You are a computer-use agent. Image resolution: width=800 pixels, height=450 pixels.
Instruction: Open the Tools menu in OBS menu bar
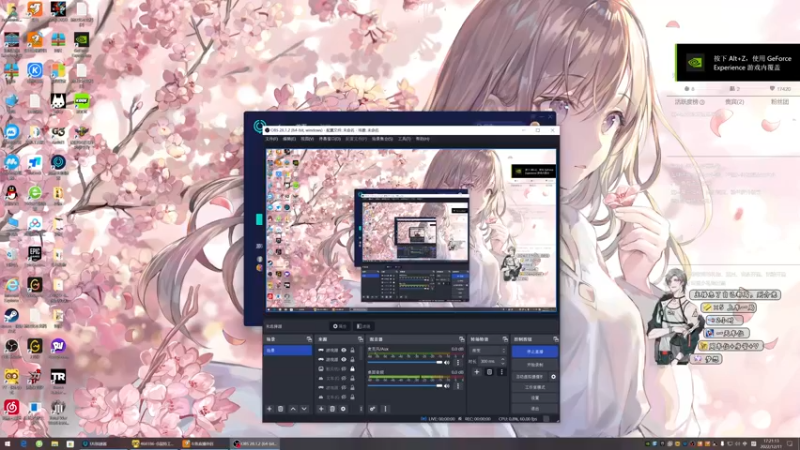coord(404,139)
